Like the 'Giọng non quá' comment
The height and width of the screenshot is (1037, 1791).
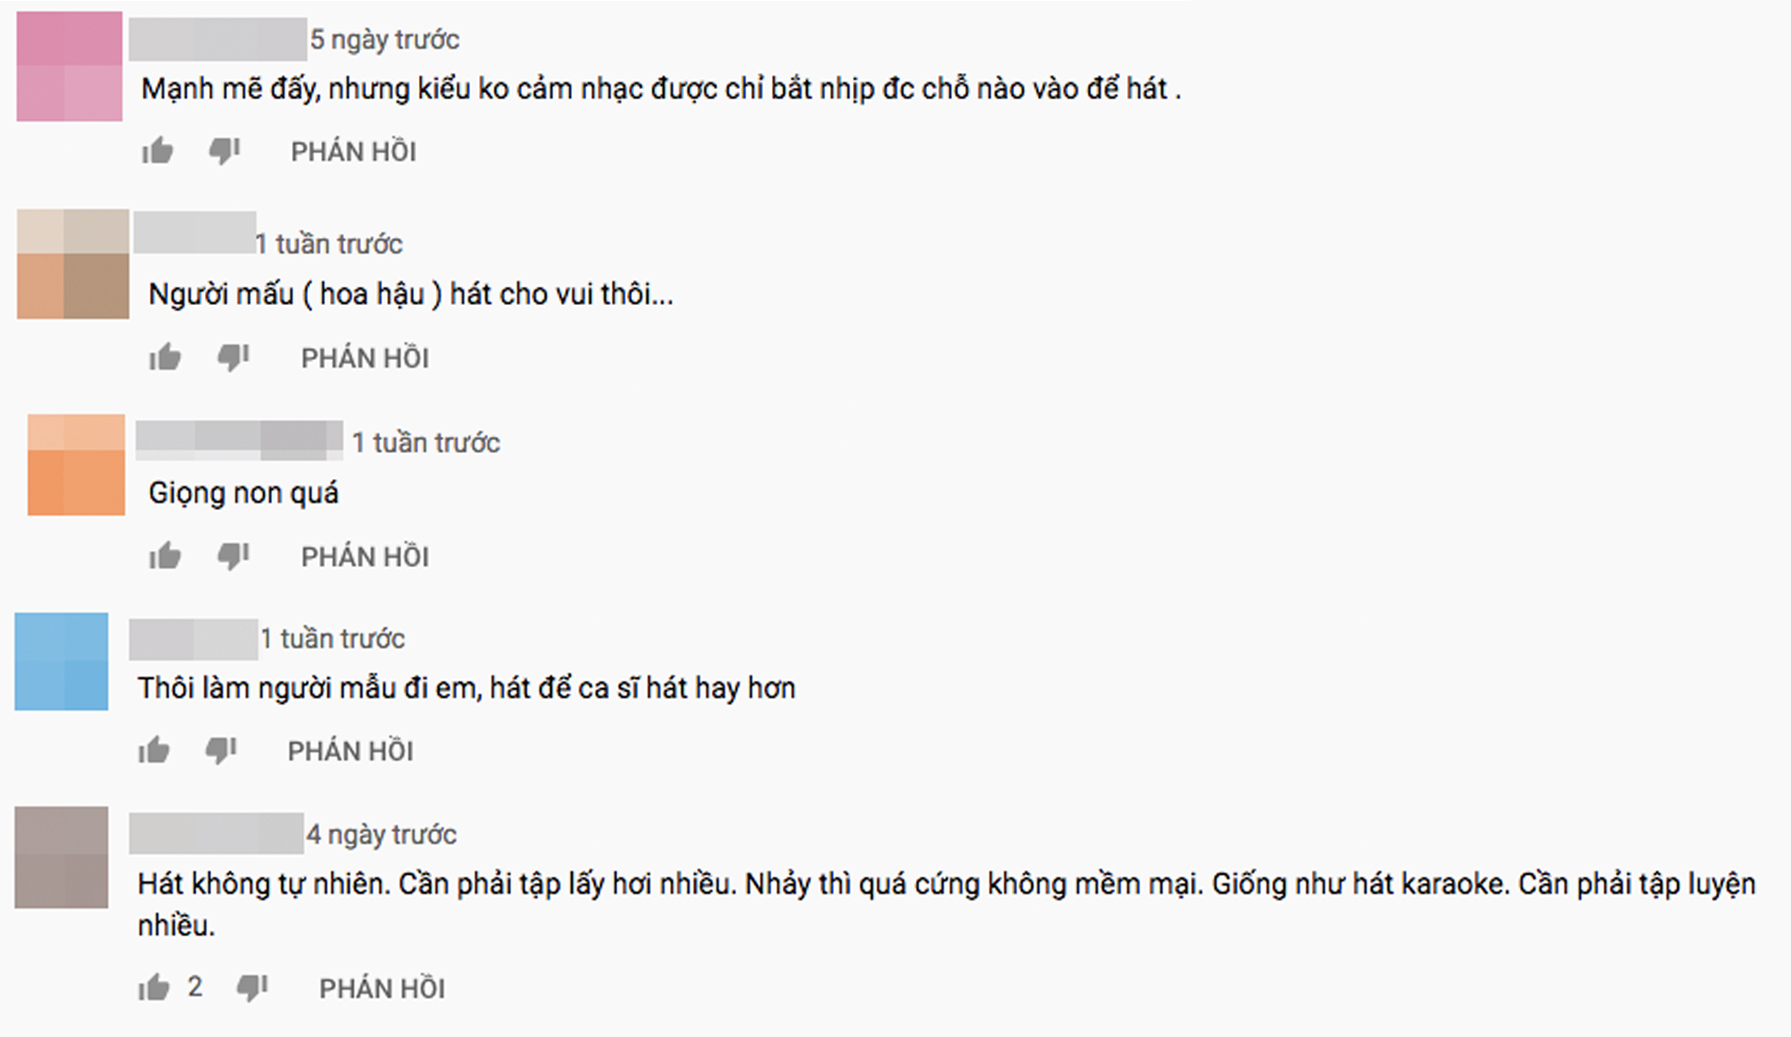165,555
